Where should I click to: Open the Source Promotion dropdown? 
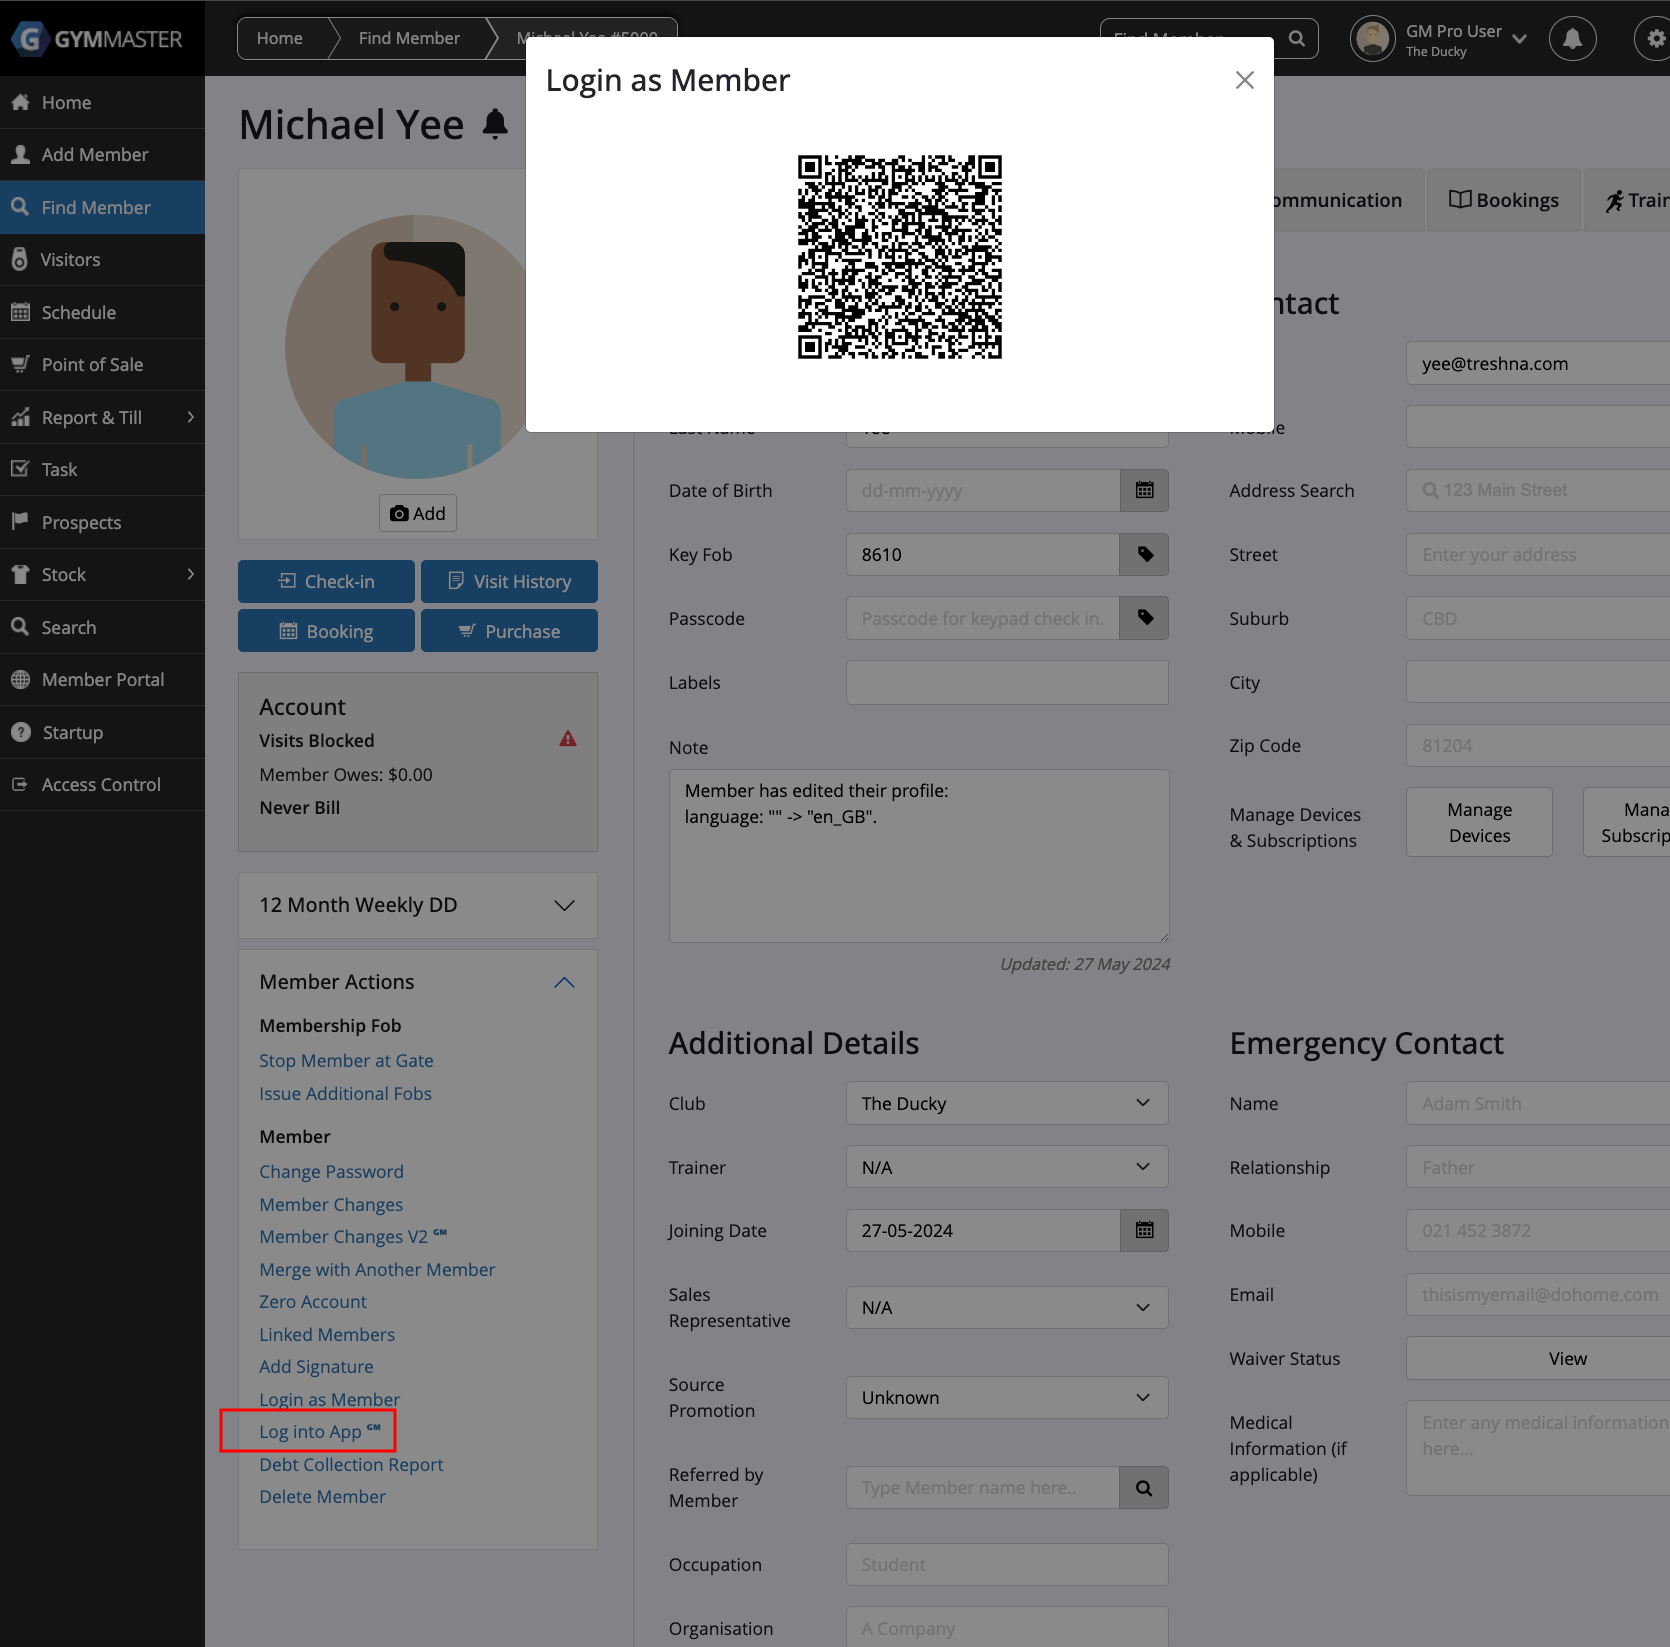1007,1397
